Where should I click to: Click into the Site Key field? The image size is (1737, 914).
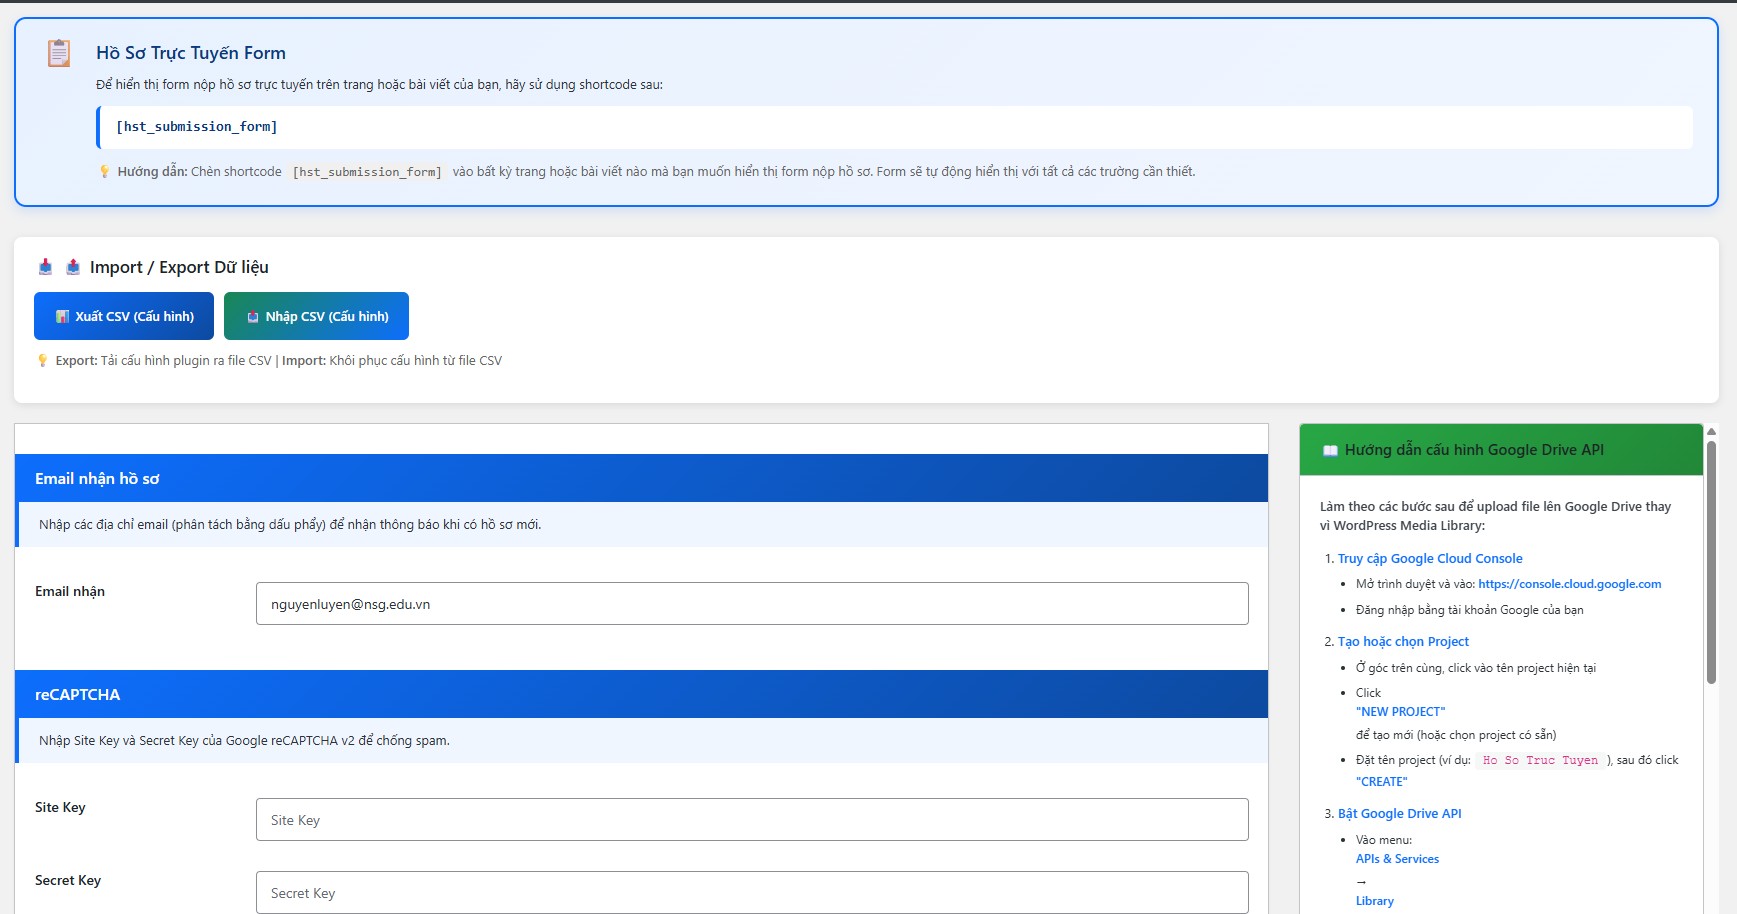point(751,820)
